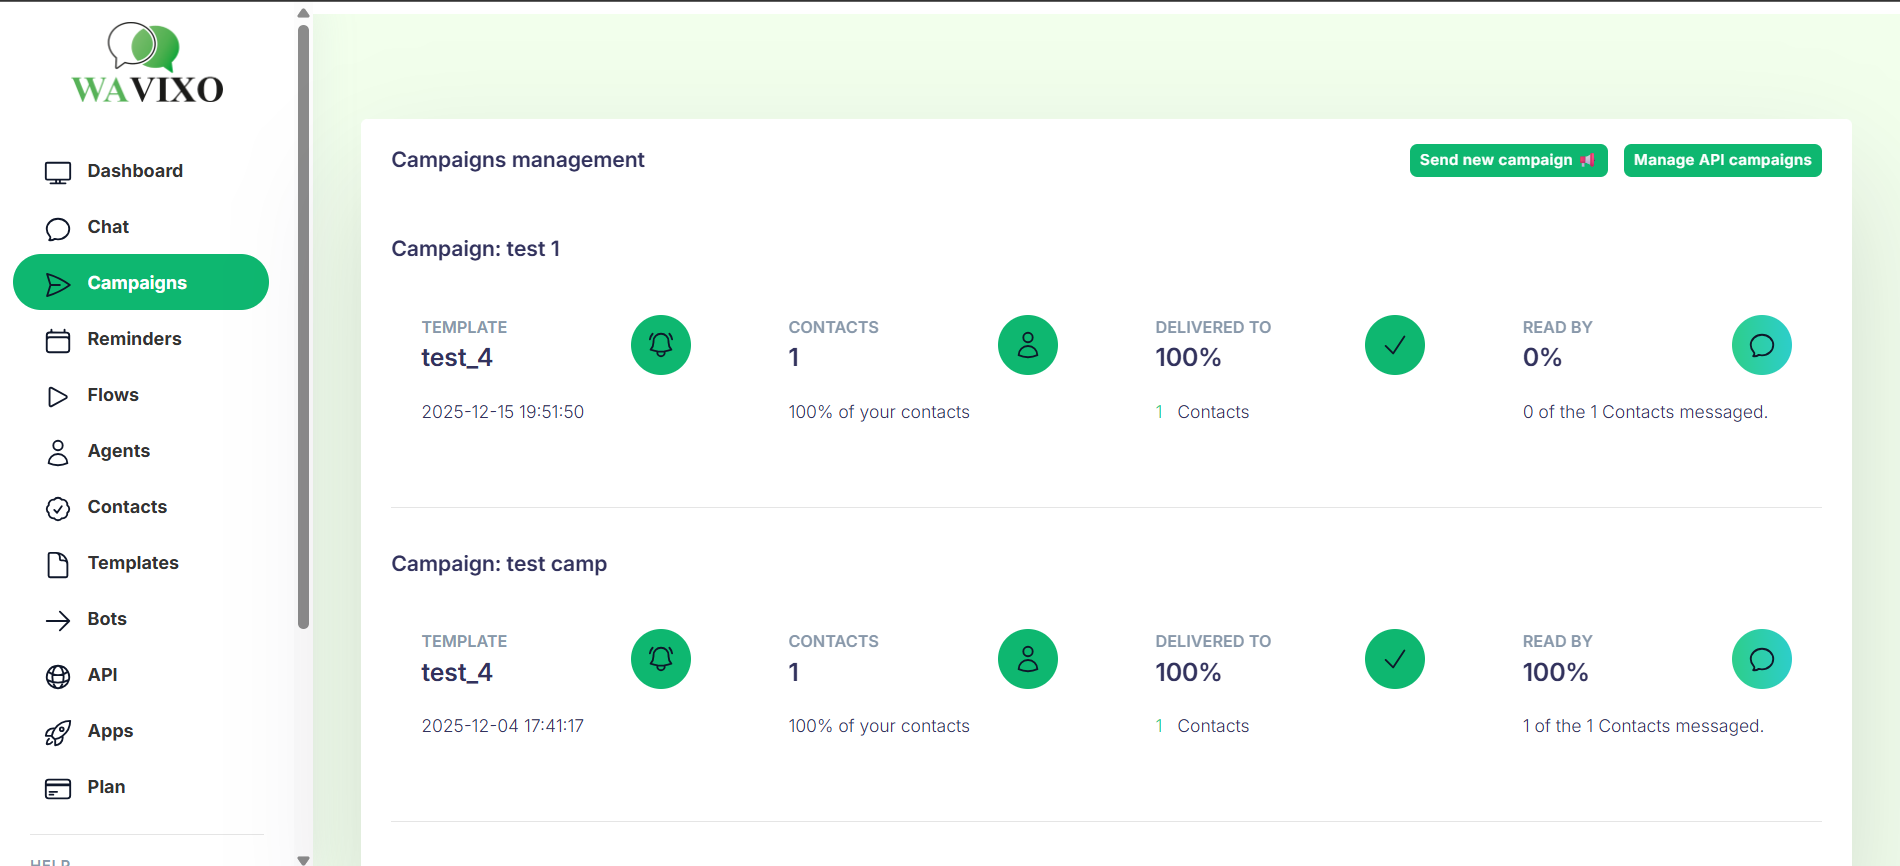Click the Manage API campaigns button
Viewport: 1900px width, 866px height.
point(1722,160)
